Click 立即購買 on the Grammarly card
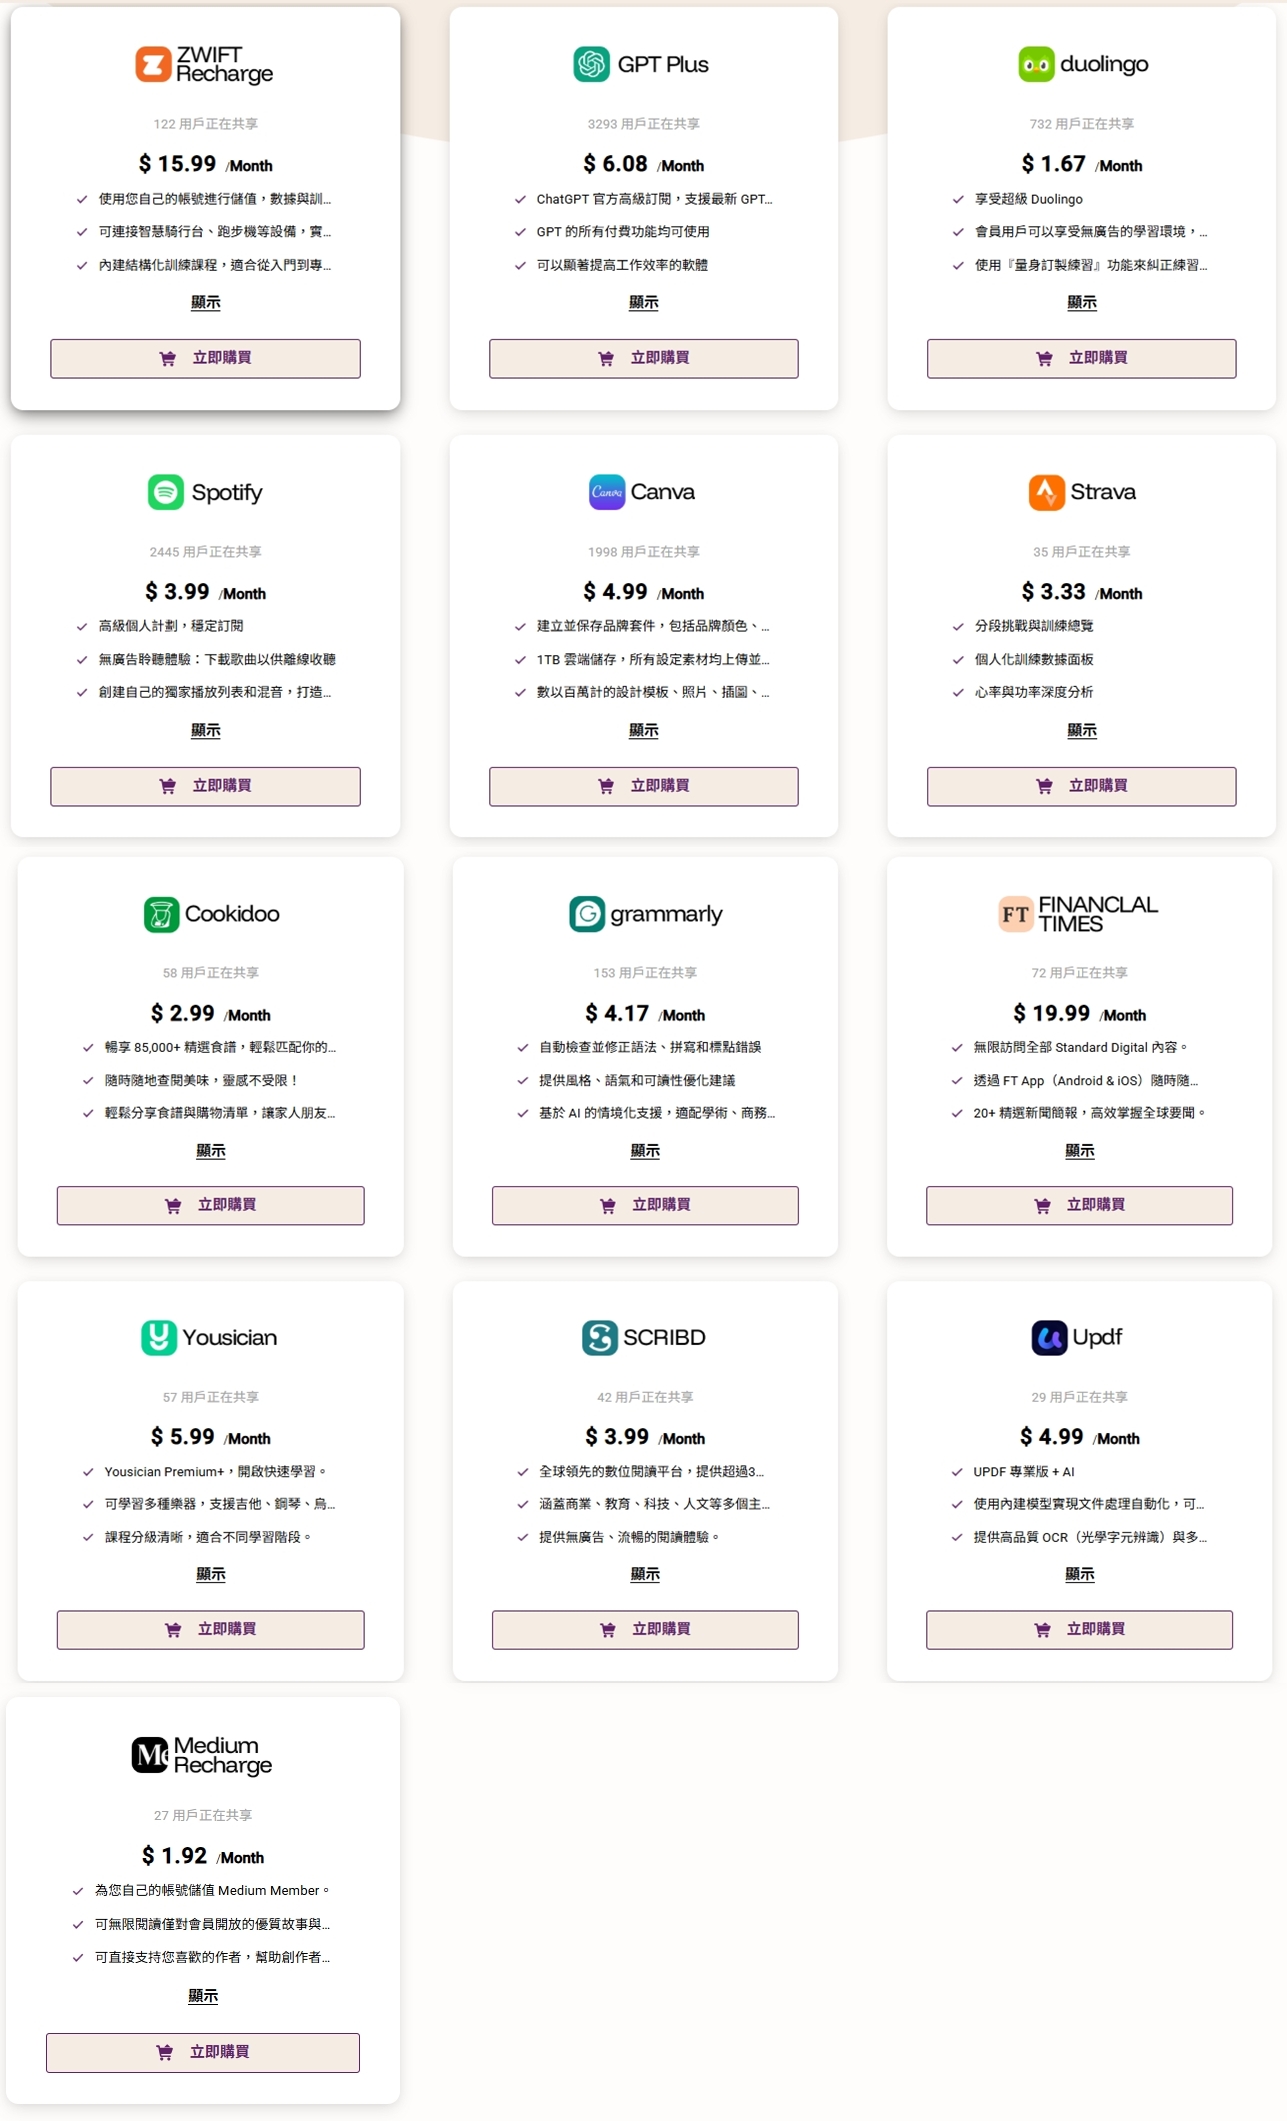 tap(645, 1205)
